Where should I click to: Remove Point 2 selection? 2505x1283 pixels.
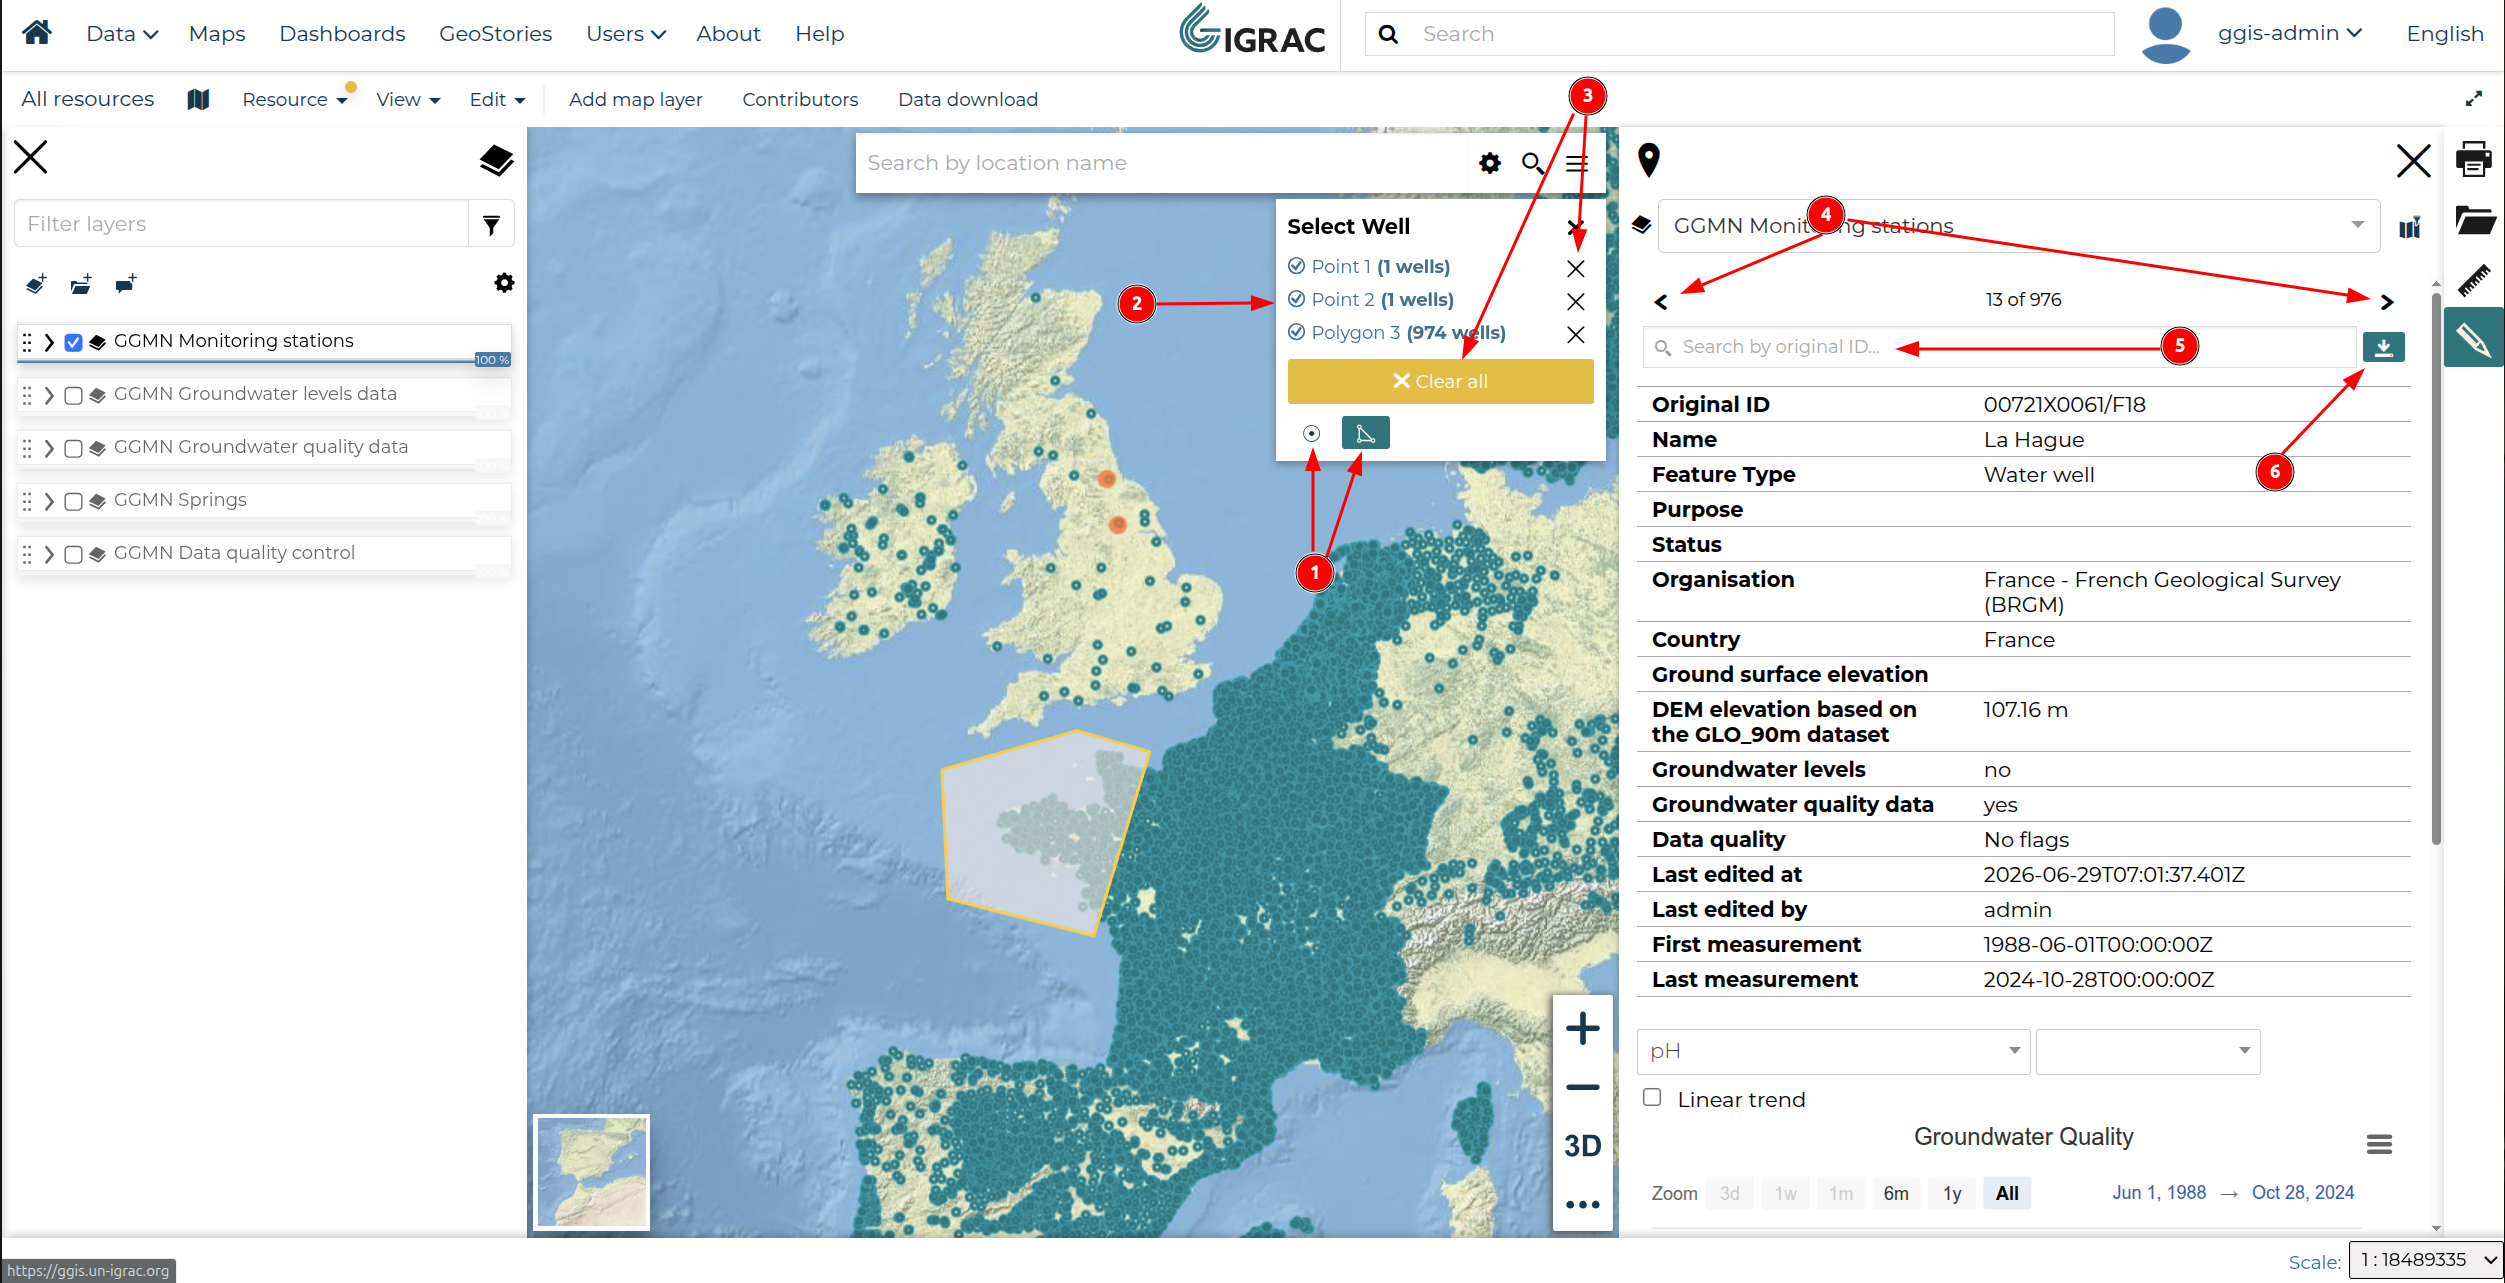click(x=1575, y=301)
